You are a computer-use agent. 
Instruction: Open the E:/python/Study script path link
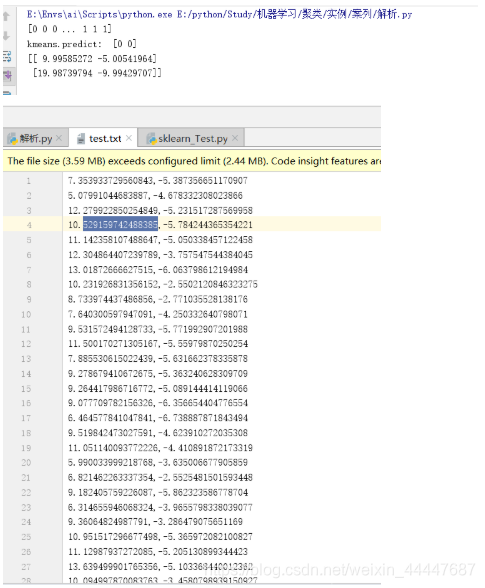(295, 15)
